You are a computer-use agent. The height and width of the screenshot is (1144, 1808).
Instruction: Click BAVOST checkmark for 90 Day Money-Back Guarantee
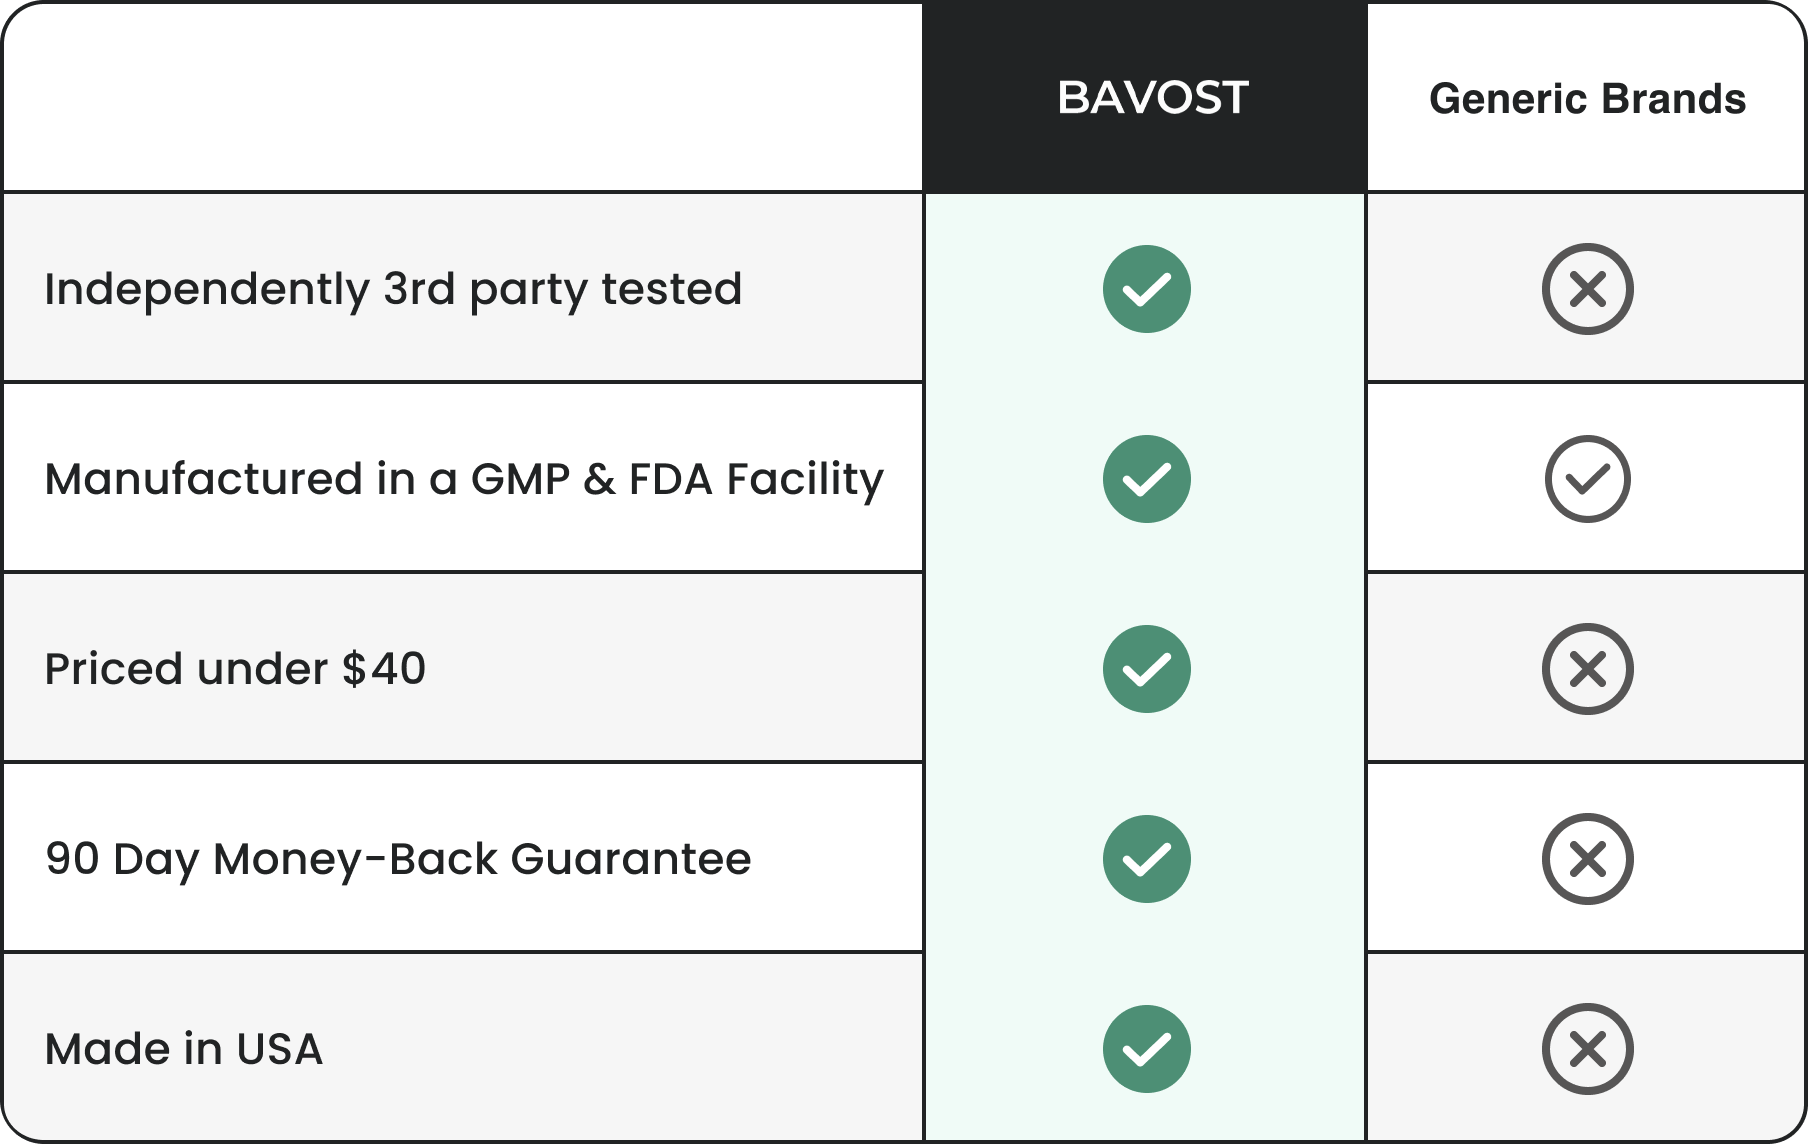(x=1147, y=859)
